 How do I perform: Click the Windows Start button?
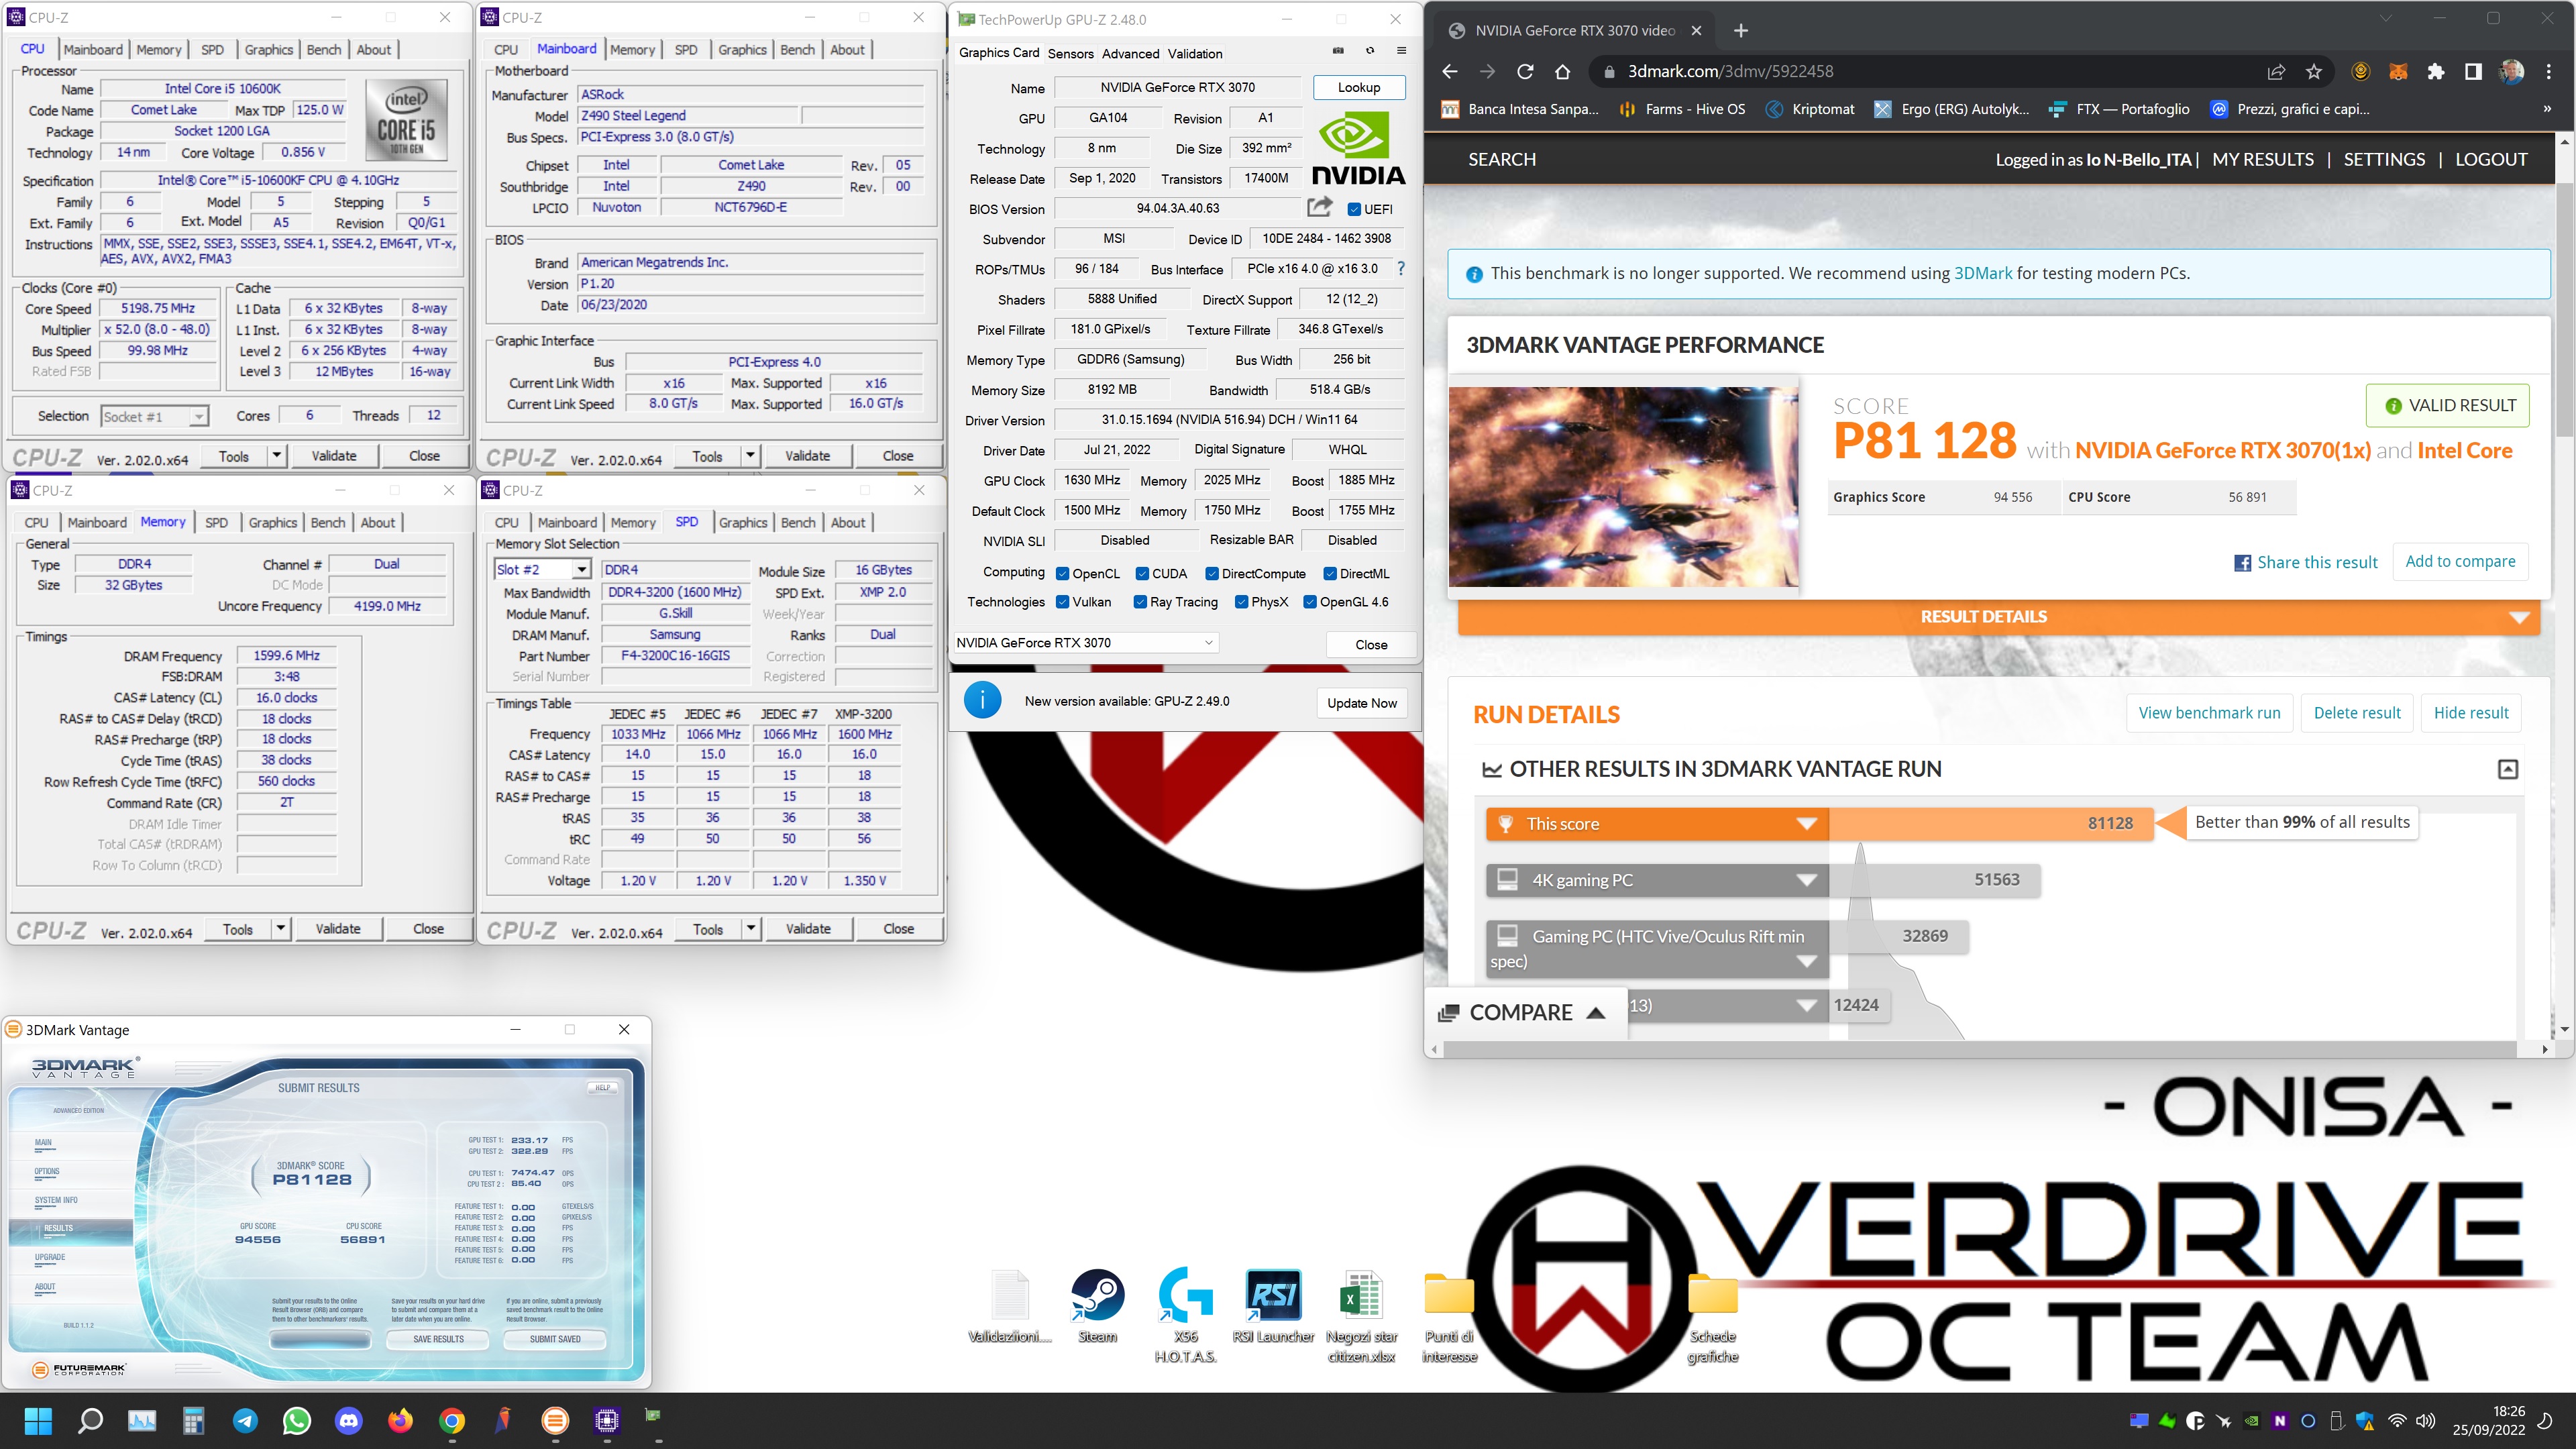click(x=38, y=1420)
